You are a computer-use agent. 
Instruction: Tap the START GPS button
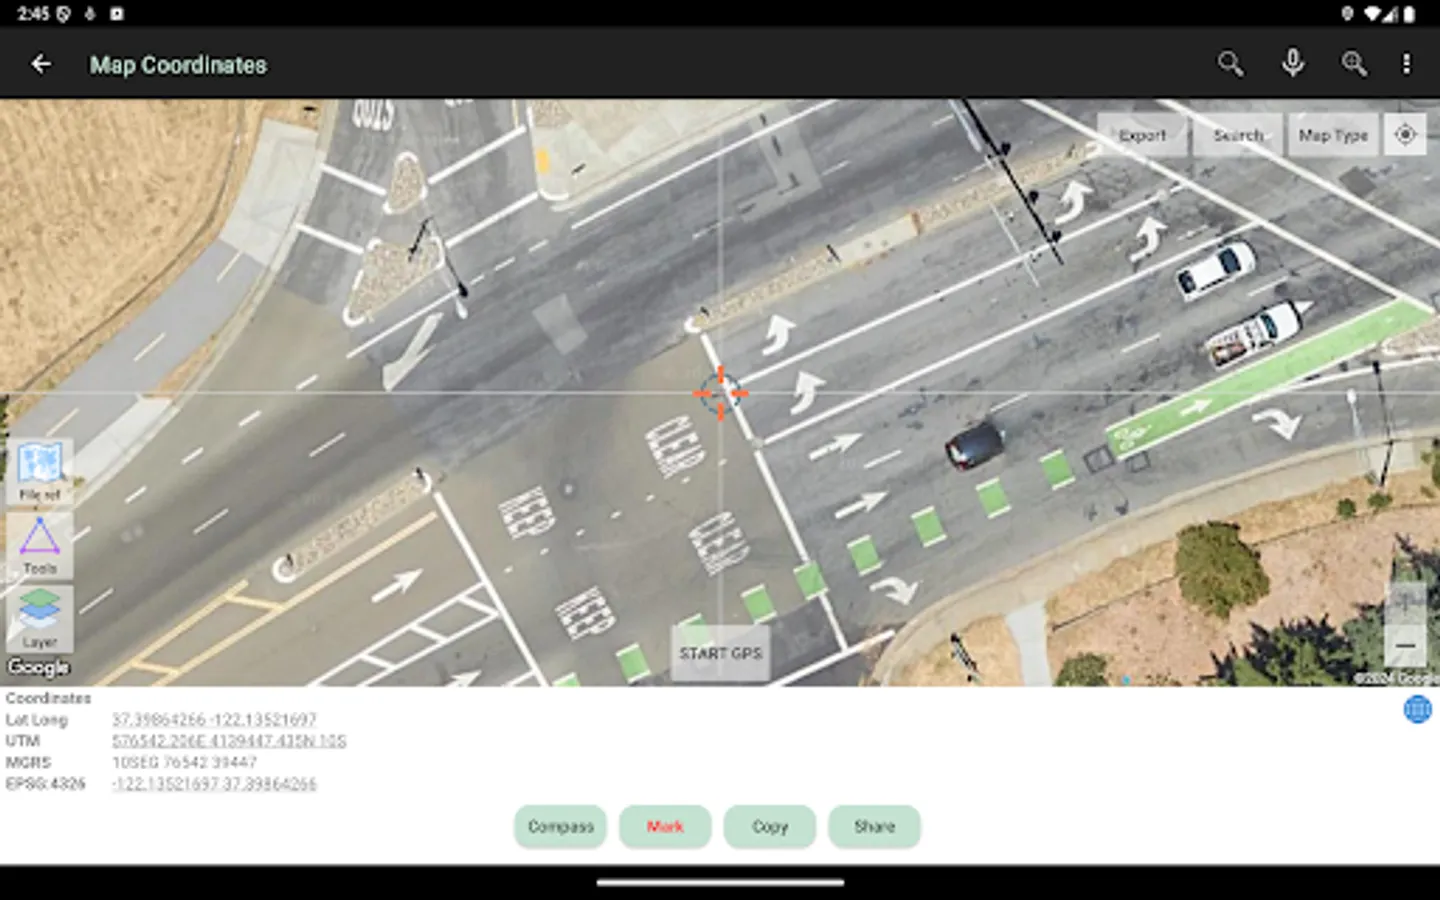tap(720, 653)
